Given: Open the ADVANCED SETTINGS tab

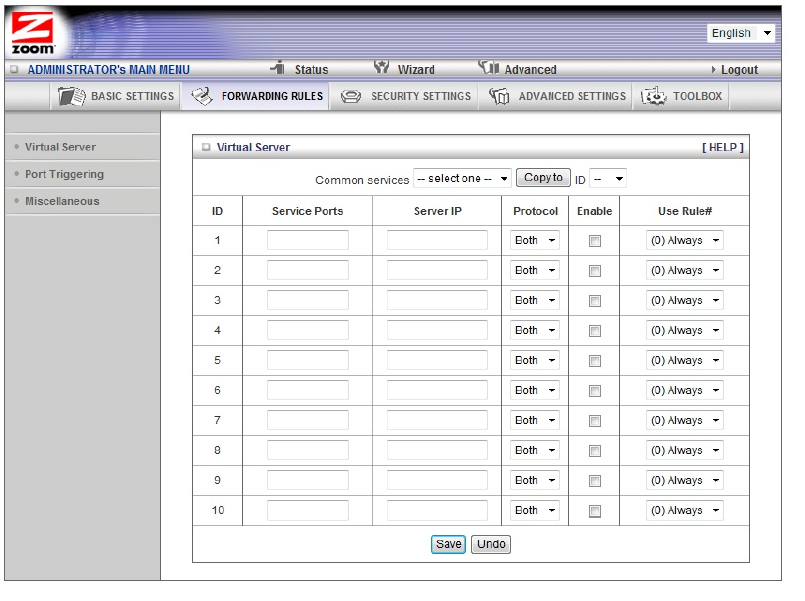Looking at the screenshot, I should pos(556,96).
